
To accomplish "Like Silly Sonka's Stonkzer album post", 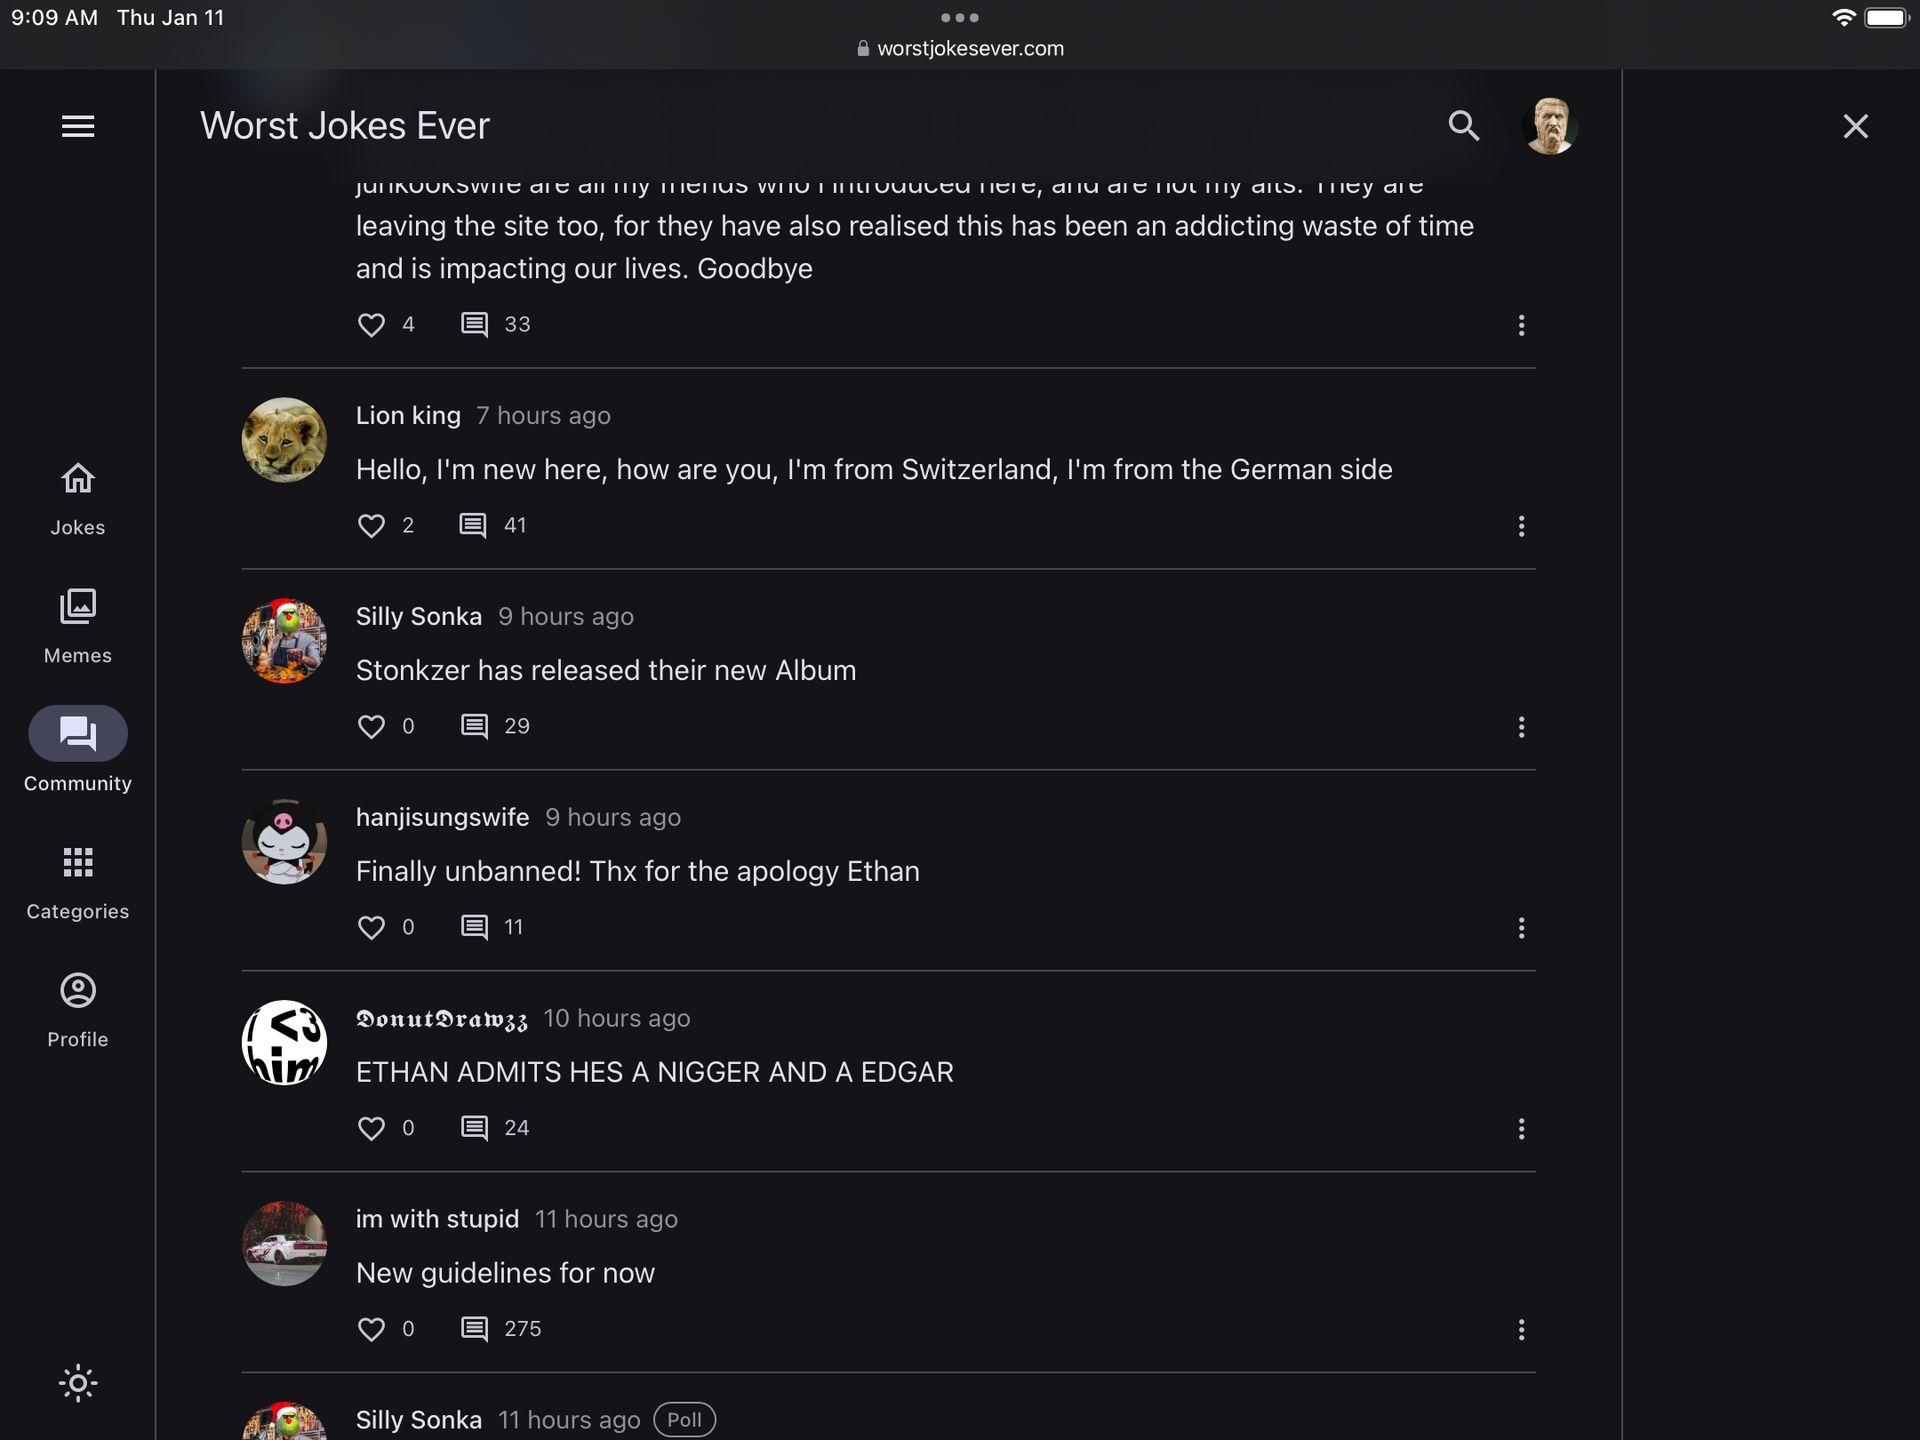I will pyautogui.click(x=371, y=727).
